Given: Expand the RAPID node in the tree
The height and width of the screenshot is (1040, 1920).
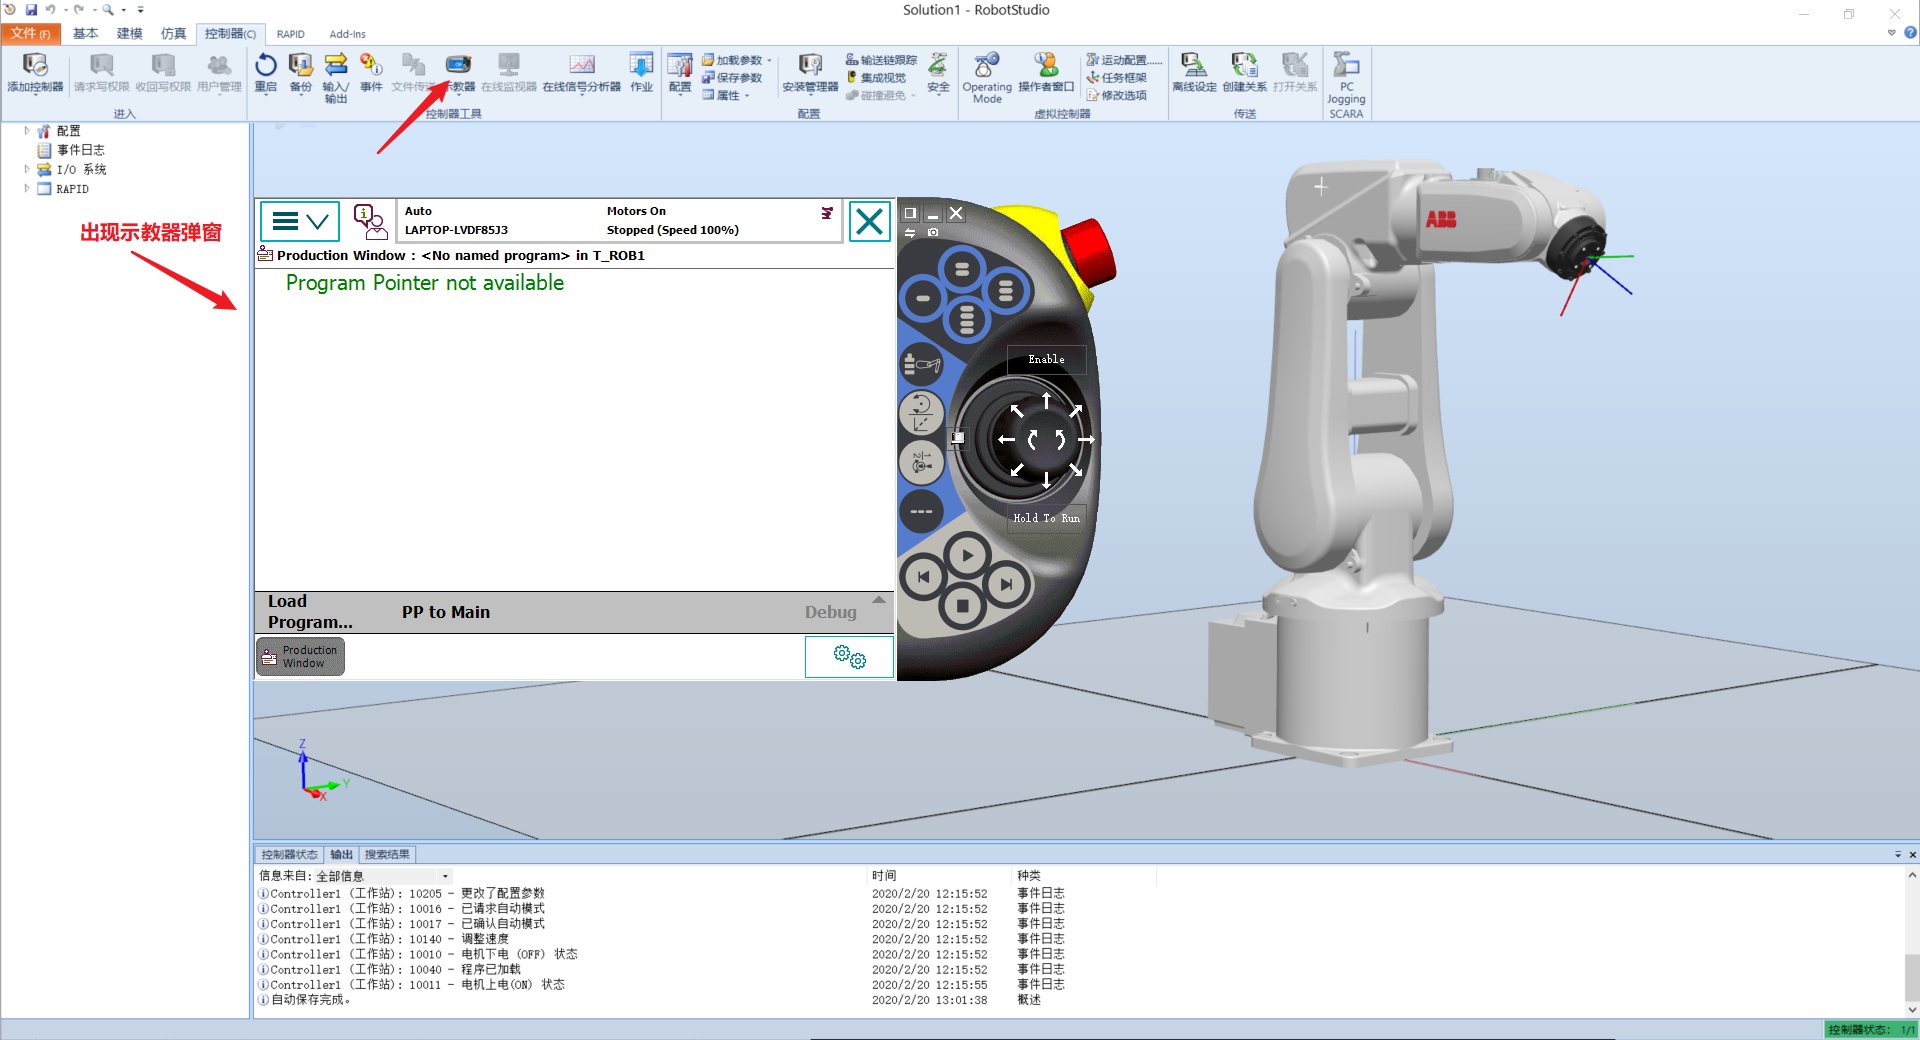Looking at the screenshot, I should click(26, 188).
